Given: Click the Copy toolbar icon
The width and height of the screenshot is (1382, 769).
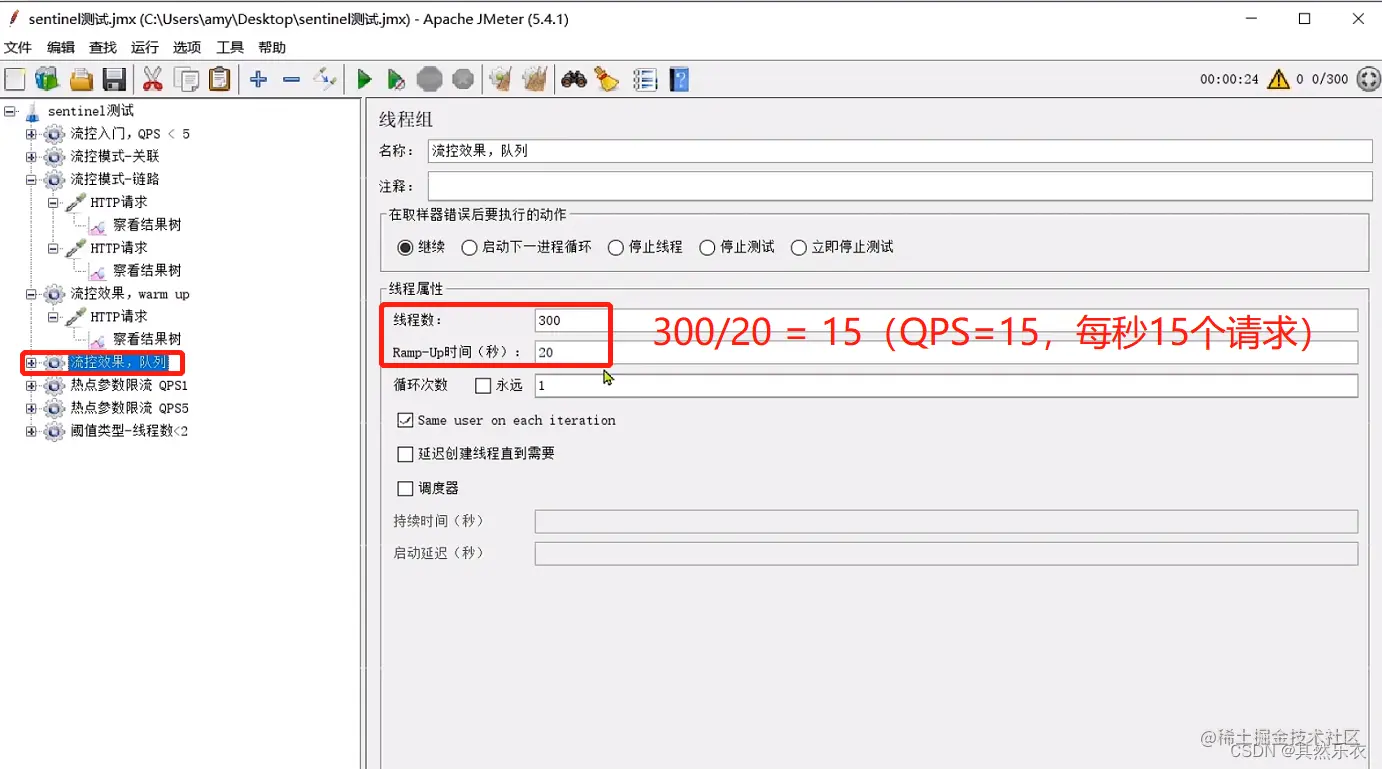Looking at the screenshot, I should point(186,79).
